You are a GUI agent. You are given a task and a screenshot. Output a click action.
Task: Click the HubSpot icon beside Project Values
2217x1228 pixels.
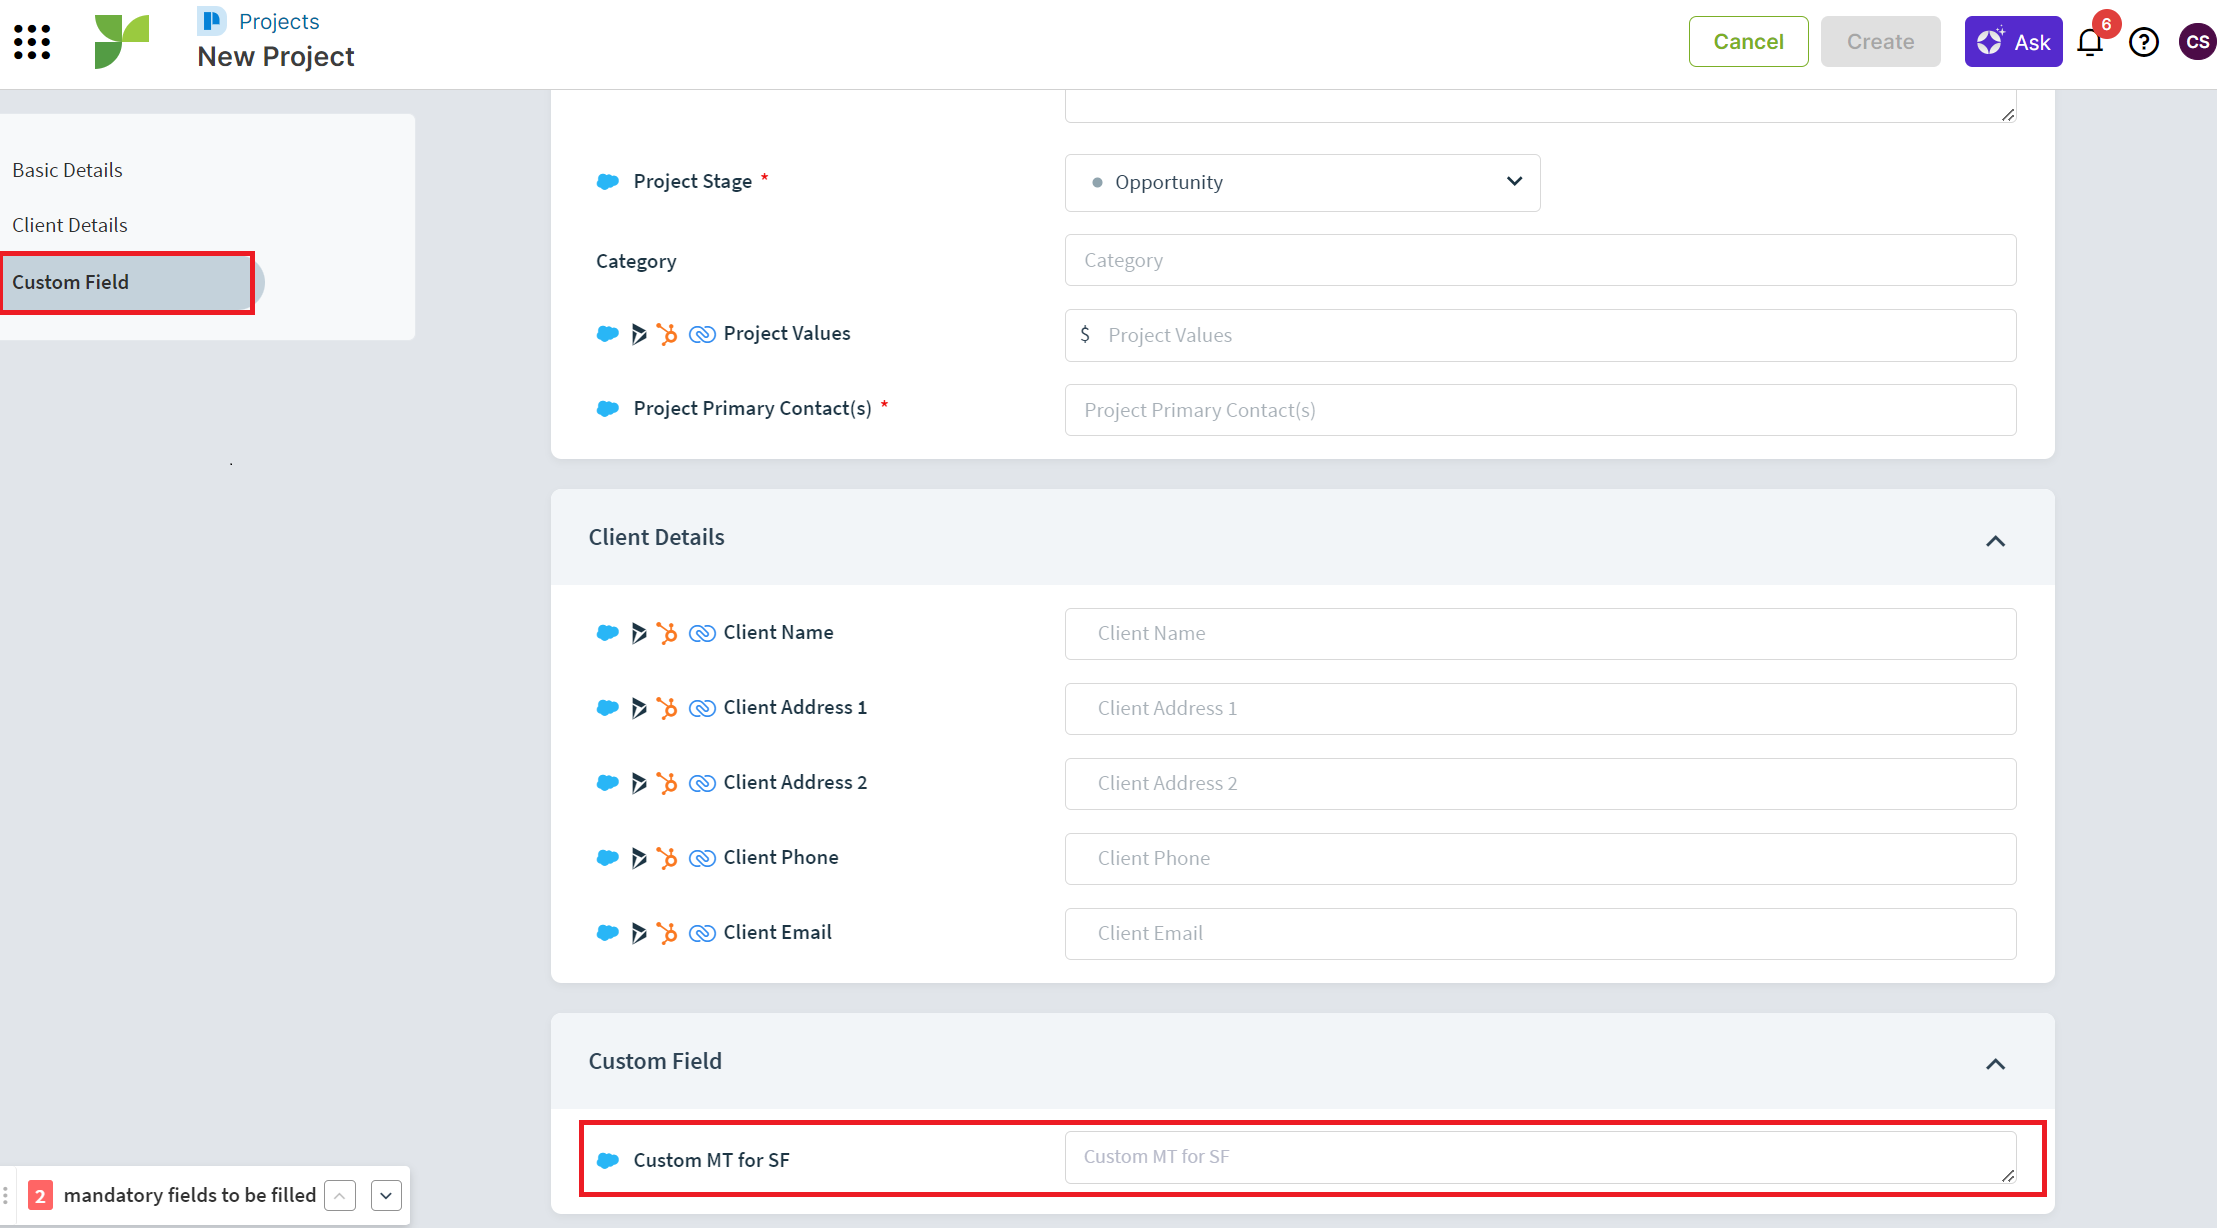pyautogui.click(x=667, y=334)
